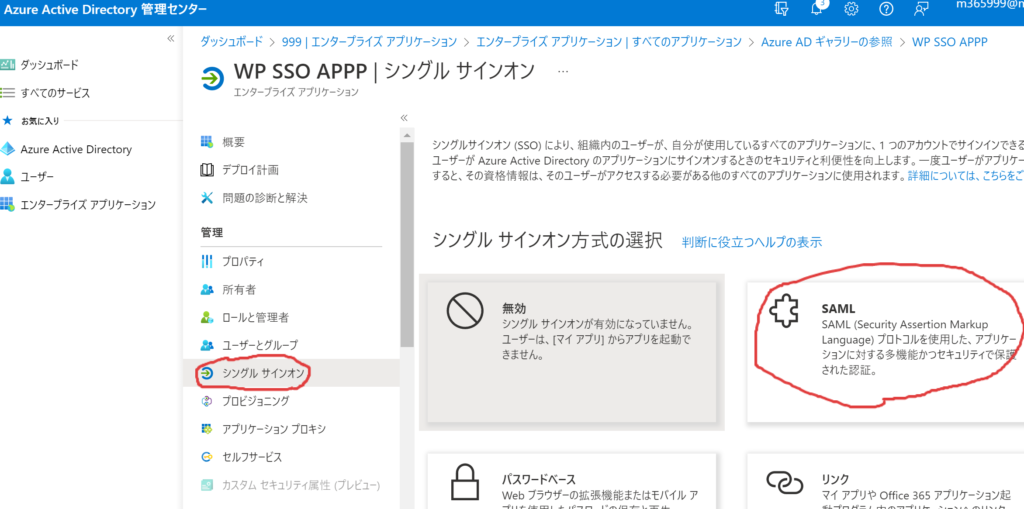Click the セルフサービス icon
This screenshot has width=1024, height=509.
point(206,456)
